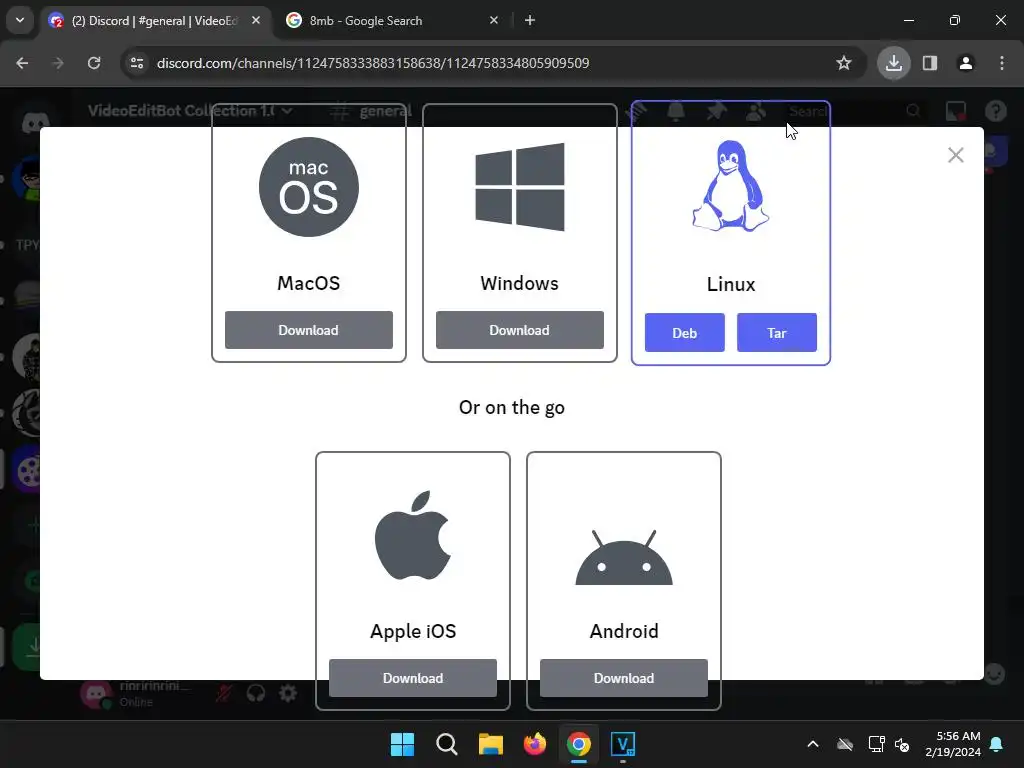Show hidden system tray icons
The height and width of the screenshot is (768, 1024).
coord(813,744)
